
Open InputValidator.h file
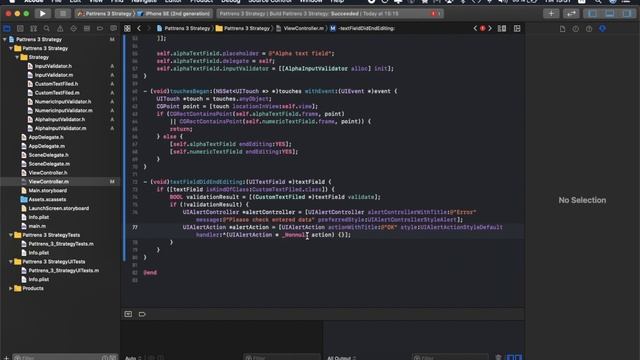pos(53,66)
